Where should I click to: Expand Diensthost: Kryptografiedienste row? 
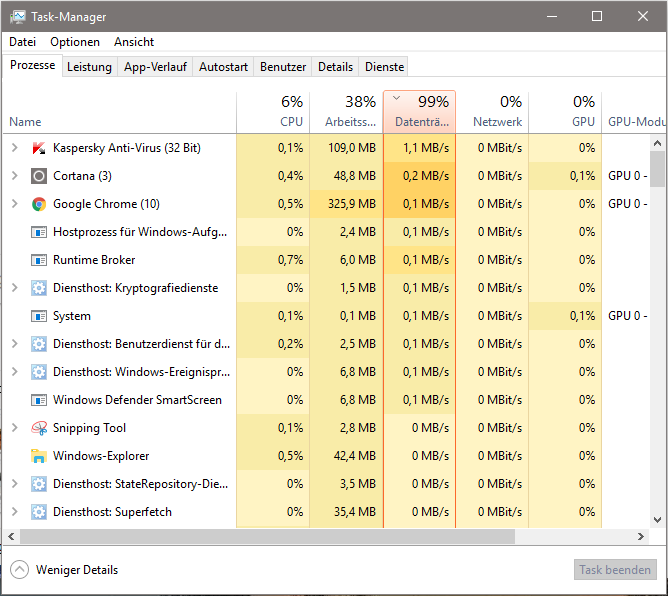[x=14, y=288]
